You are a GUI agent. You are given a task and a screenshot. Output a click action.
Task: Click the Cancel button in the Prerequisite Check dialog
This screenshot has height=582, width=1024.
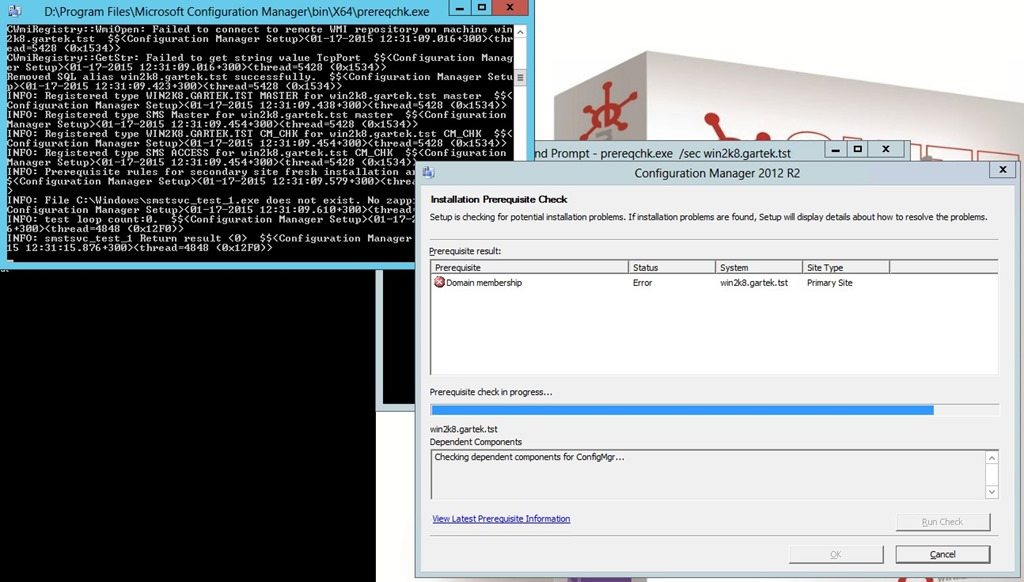click(942, 554)
